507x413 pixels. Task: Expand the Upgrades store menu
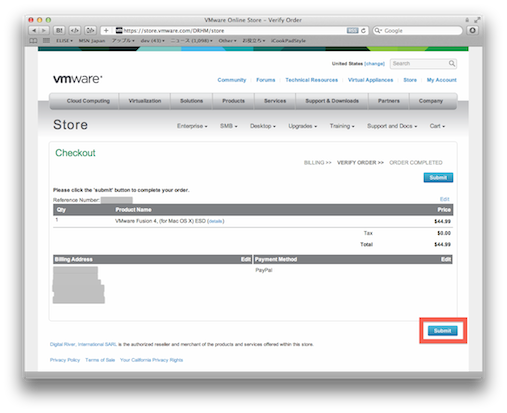coord(303,126)
